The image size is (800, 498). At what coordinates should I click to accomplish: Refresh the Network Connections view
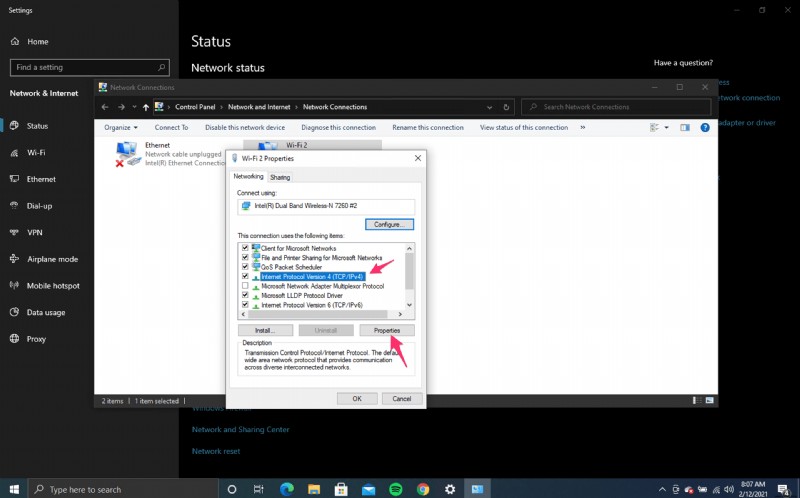(x=506, y=107)
